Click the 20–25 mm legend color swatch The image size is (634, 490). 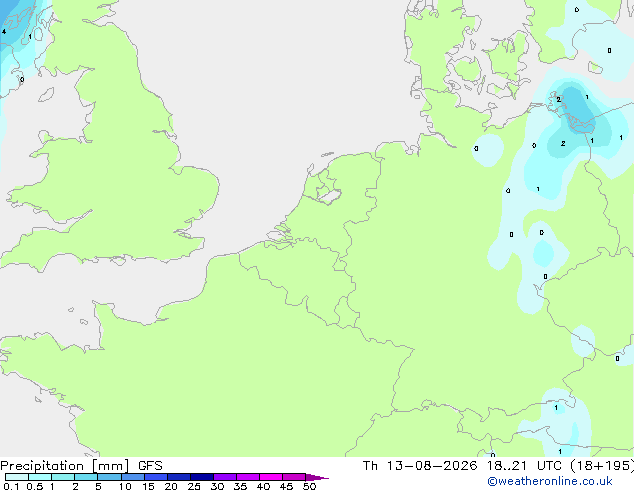179,477
